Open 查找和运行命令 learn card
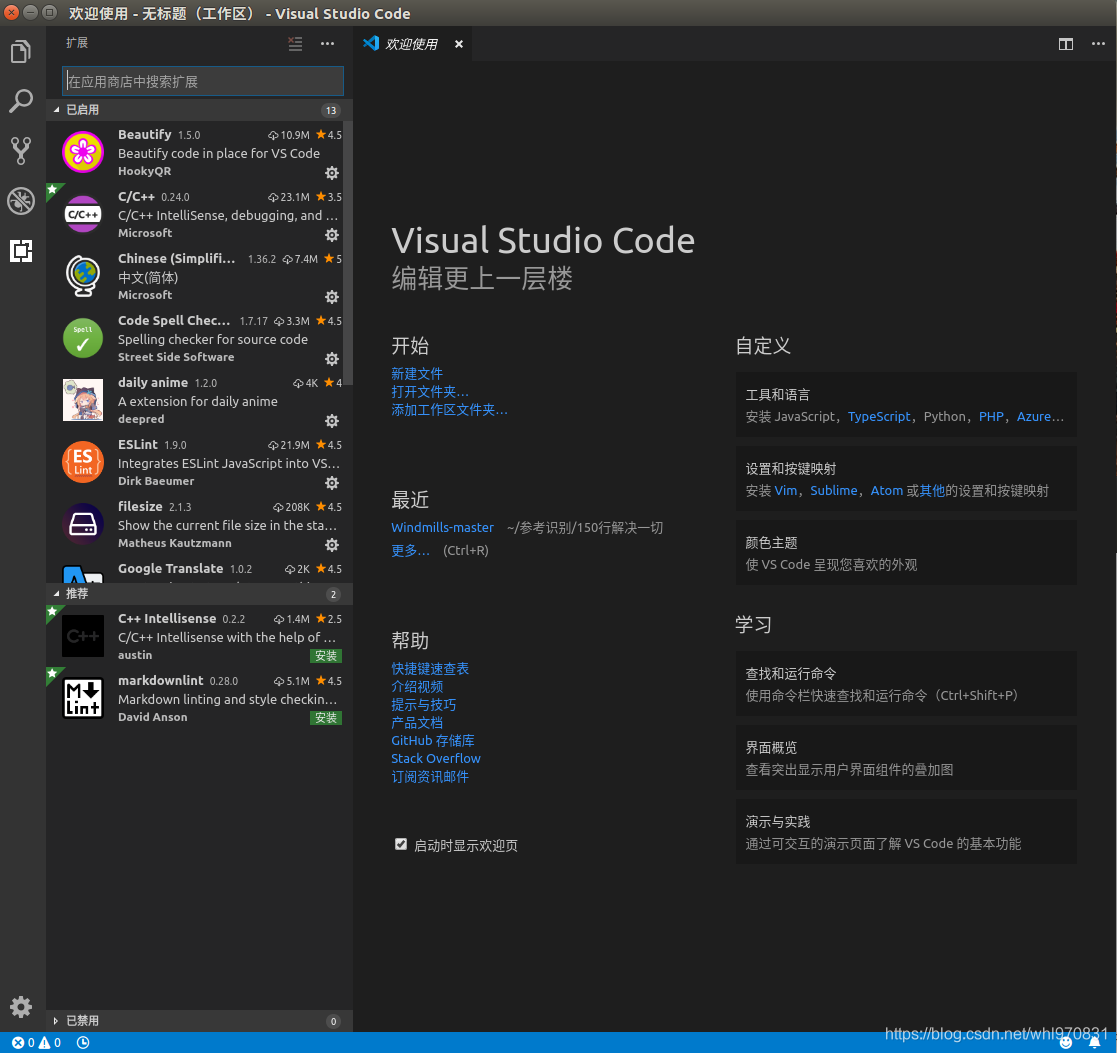The image size is (1117, 1053). 905,684
